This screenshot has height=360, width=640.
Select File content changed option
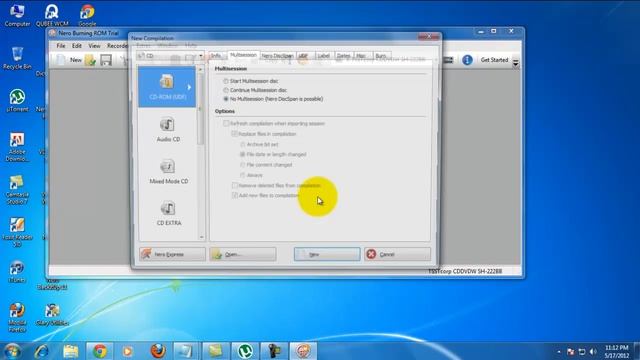click(242, 165)
